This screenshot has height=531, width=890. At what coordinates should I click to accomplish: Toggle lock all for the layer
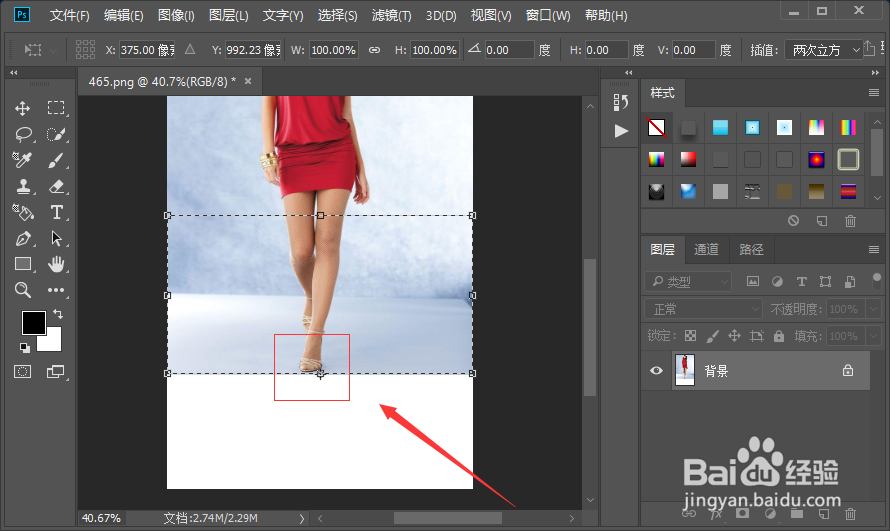tap(779, 336)
